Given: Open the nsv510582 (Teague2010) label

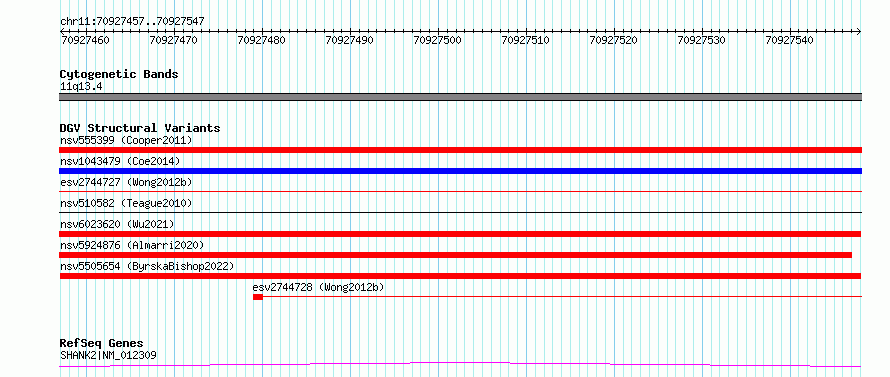Looking at the screenshot, I should click(x=126, y=203).
